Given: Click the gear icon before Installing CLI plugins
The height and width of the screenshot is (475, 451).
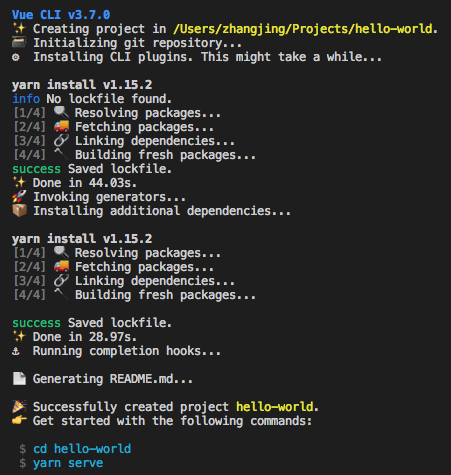Looking at the screenshot, I should [x=16, y=57].
